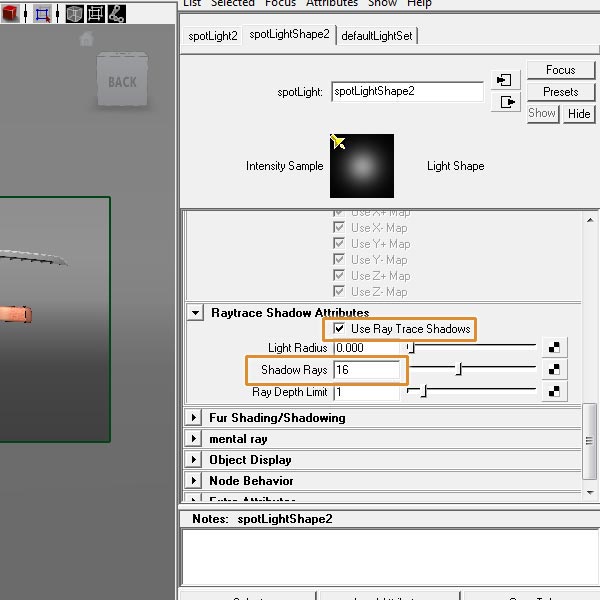The image size is (600, 600).
Task: Expand the mental ray section
Action: pos(194,439)
